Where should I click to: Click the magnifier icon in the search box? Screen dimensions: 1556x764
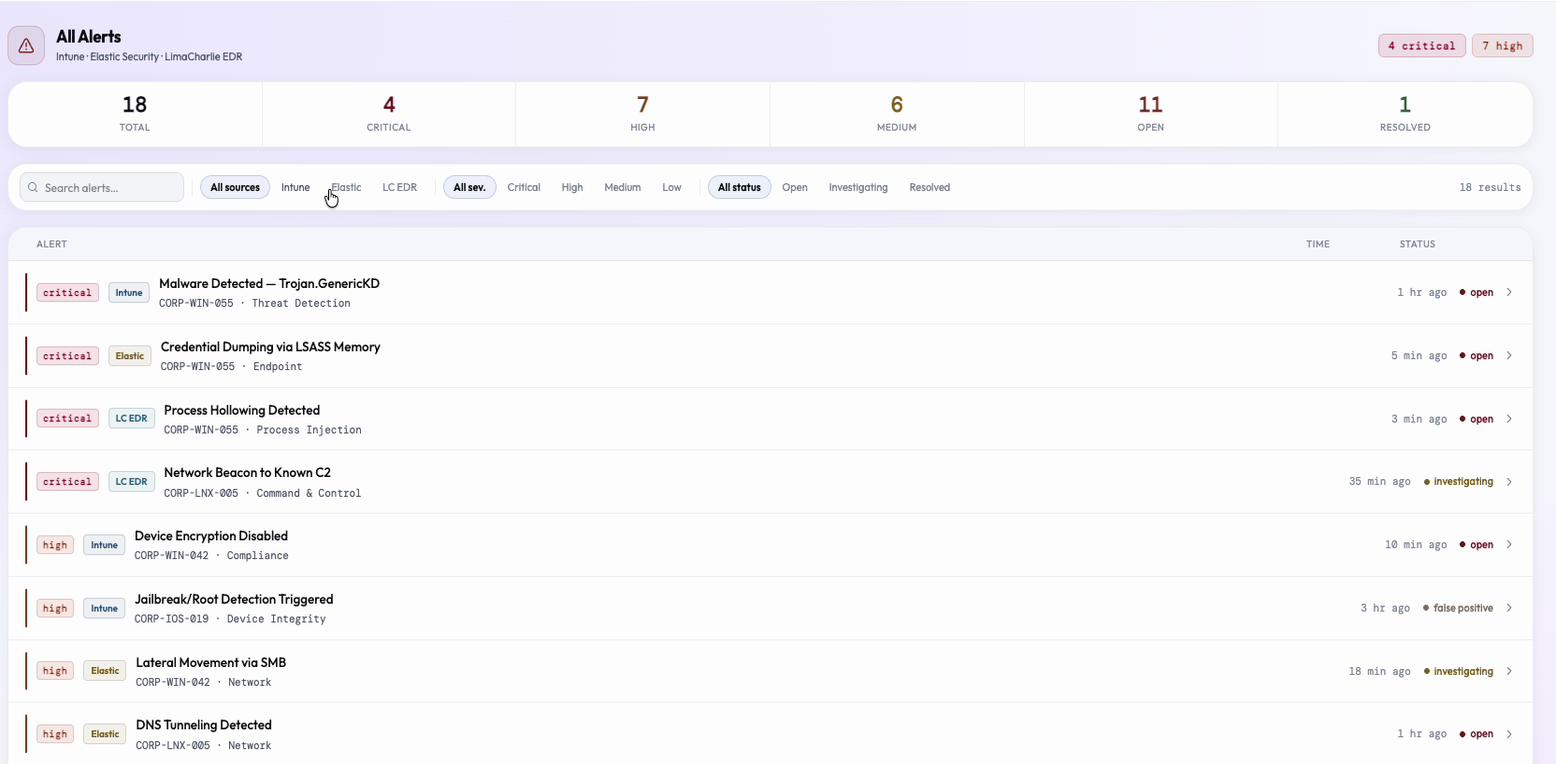click(33, 188)
